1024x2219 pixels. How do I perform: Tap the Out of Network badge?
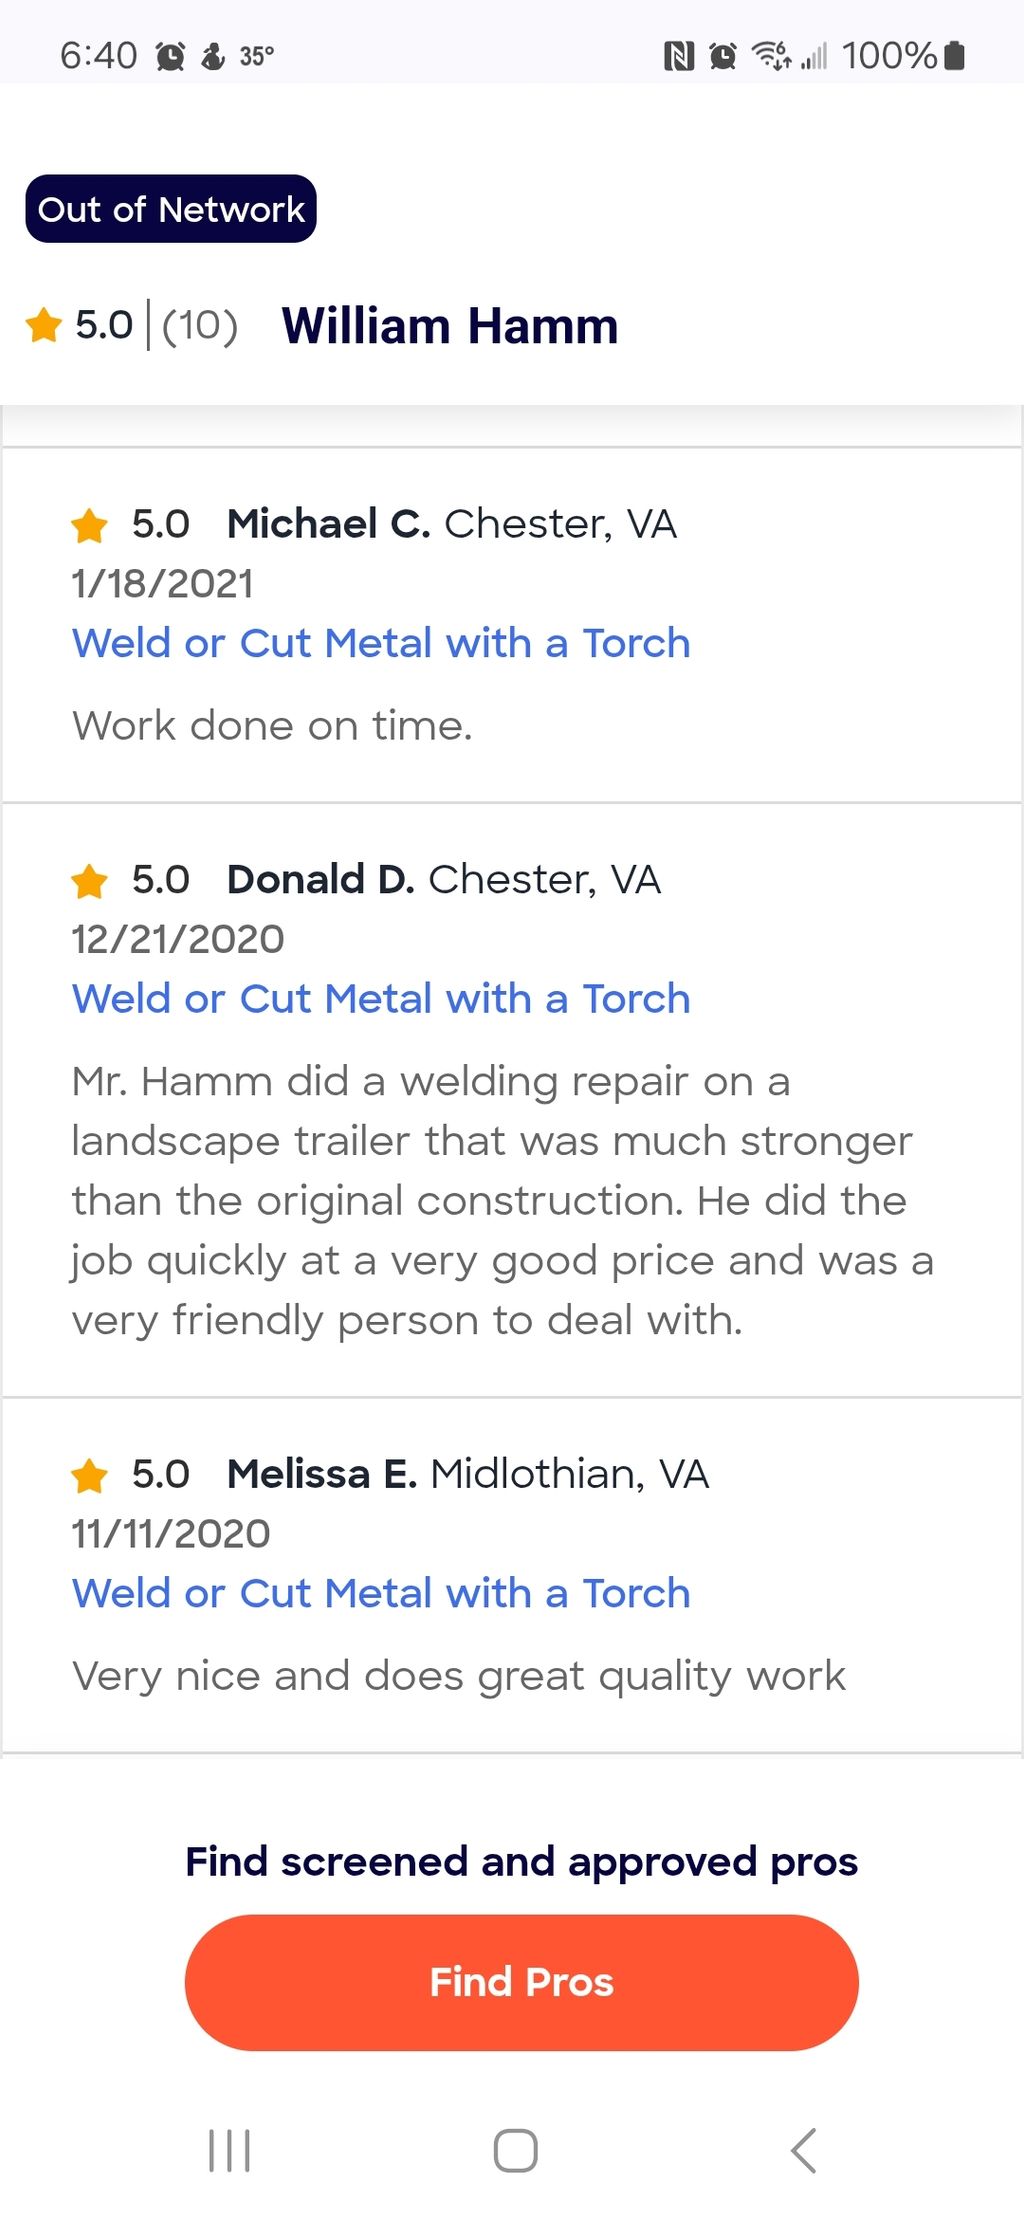171,209
